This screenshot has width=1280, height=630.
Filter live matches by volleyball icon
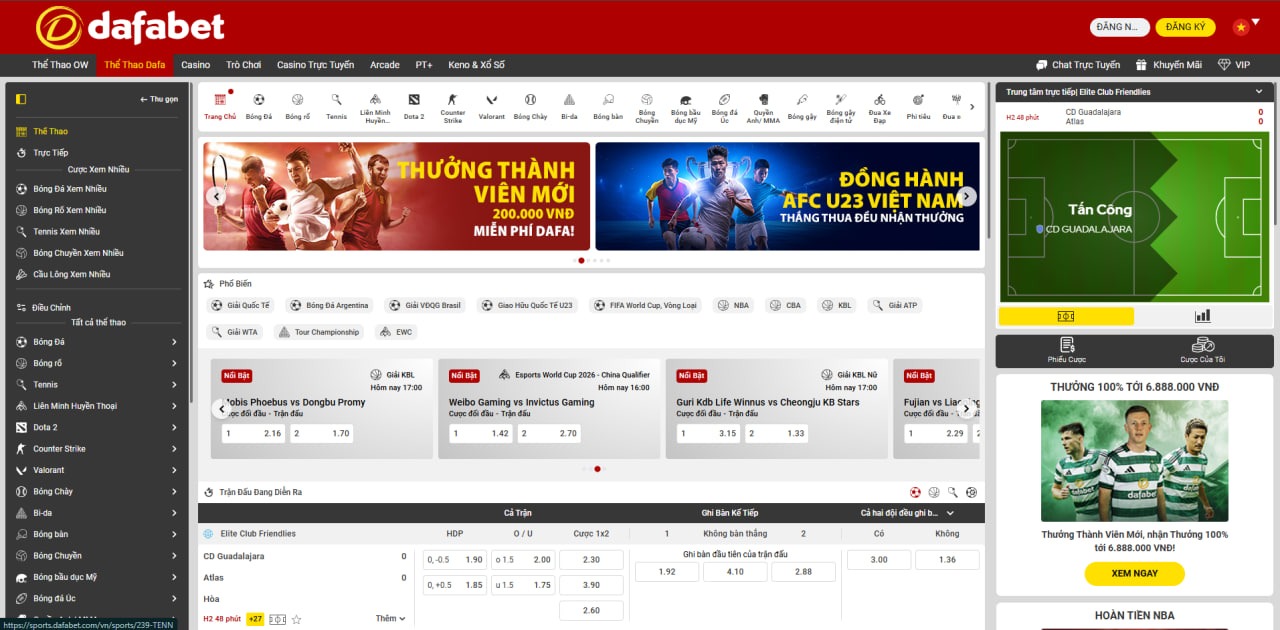pos(971,492)
